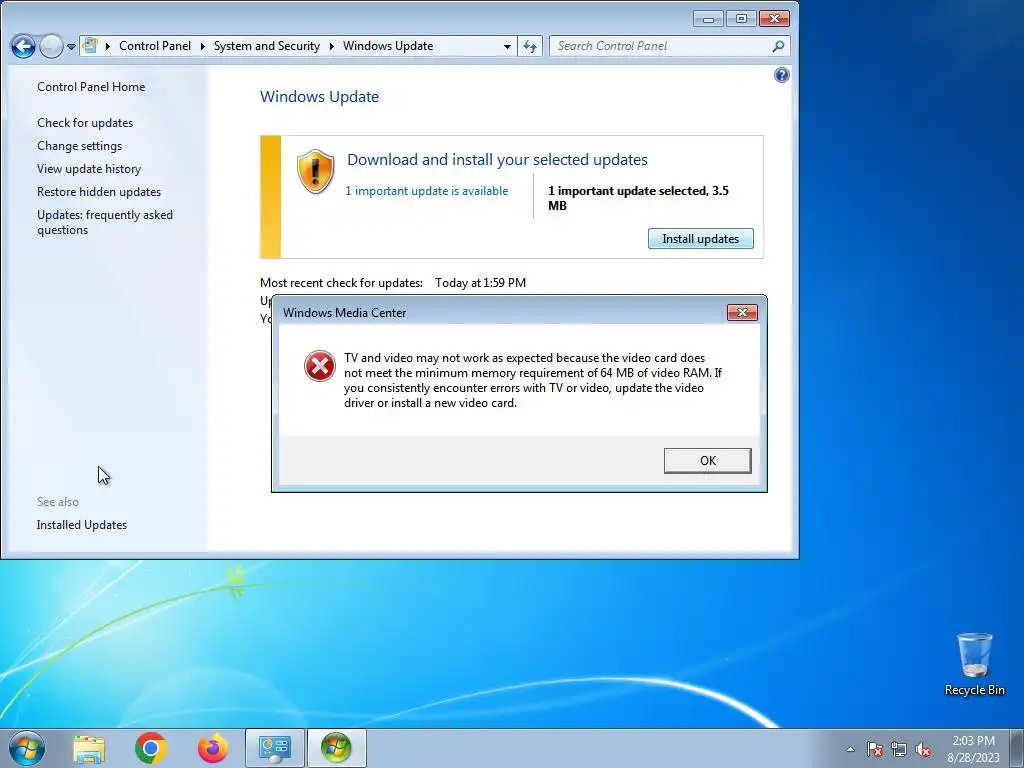The image size is (1024, 768).
Task: Go back using the Back arrow button
Action: [x=24, y=46]
